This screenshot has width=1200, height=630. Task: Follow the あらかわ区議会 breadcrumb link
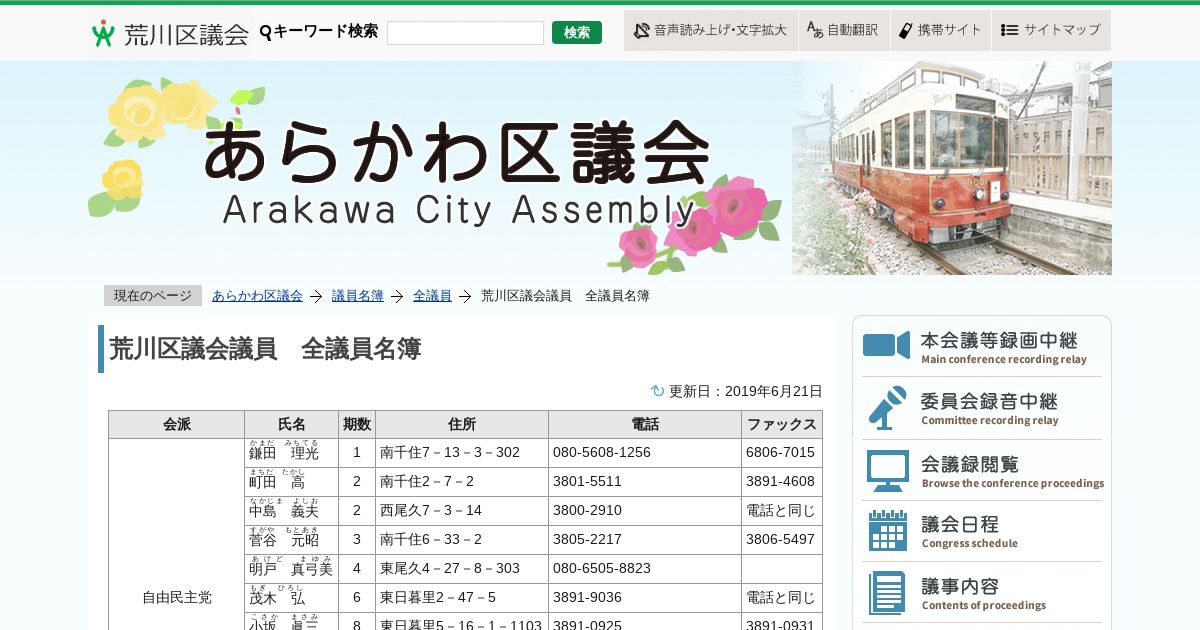tap(257, 296)
